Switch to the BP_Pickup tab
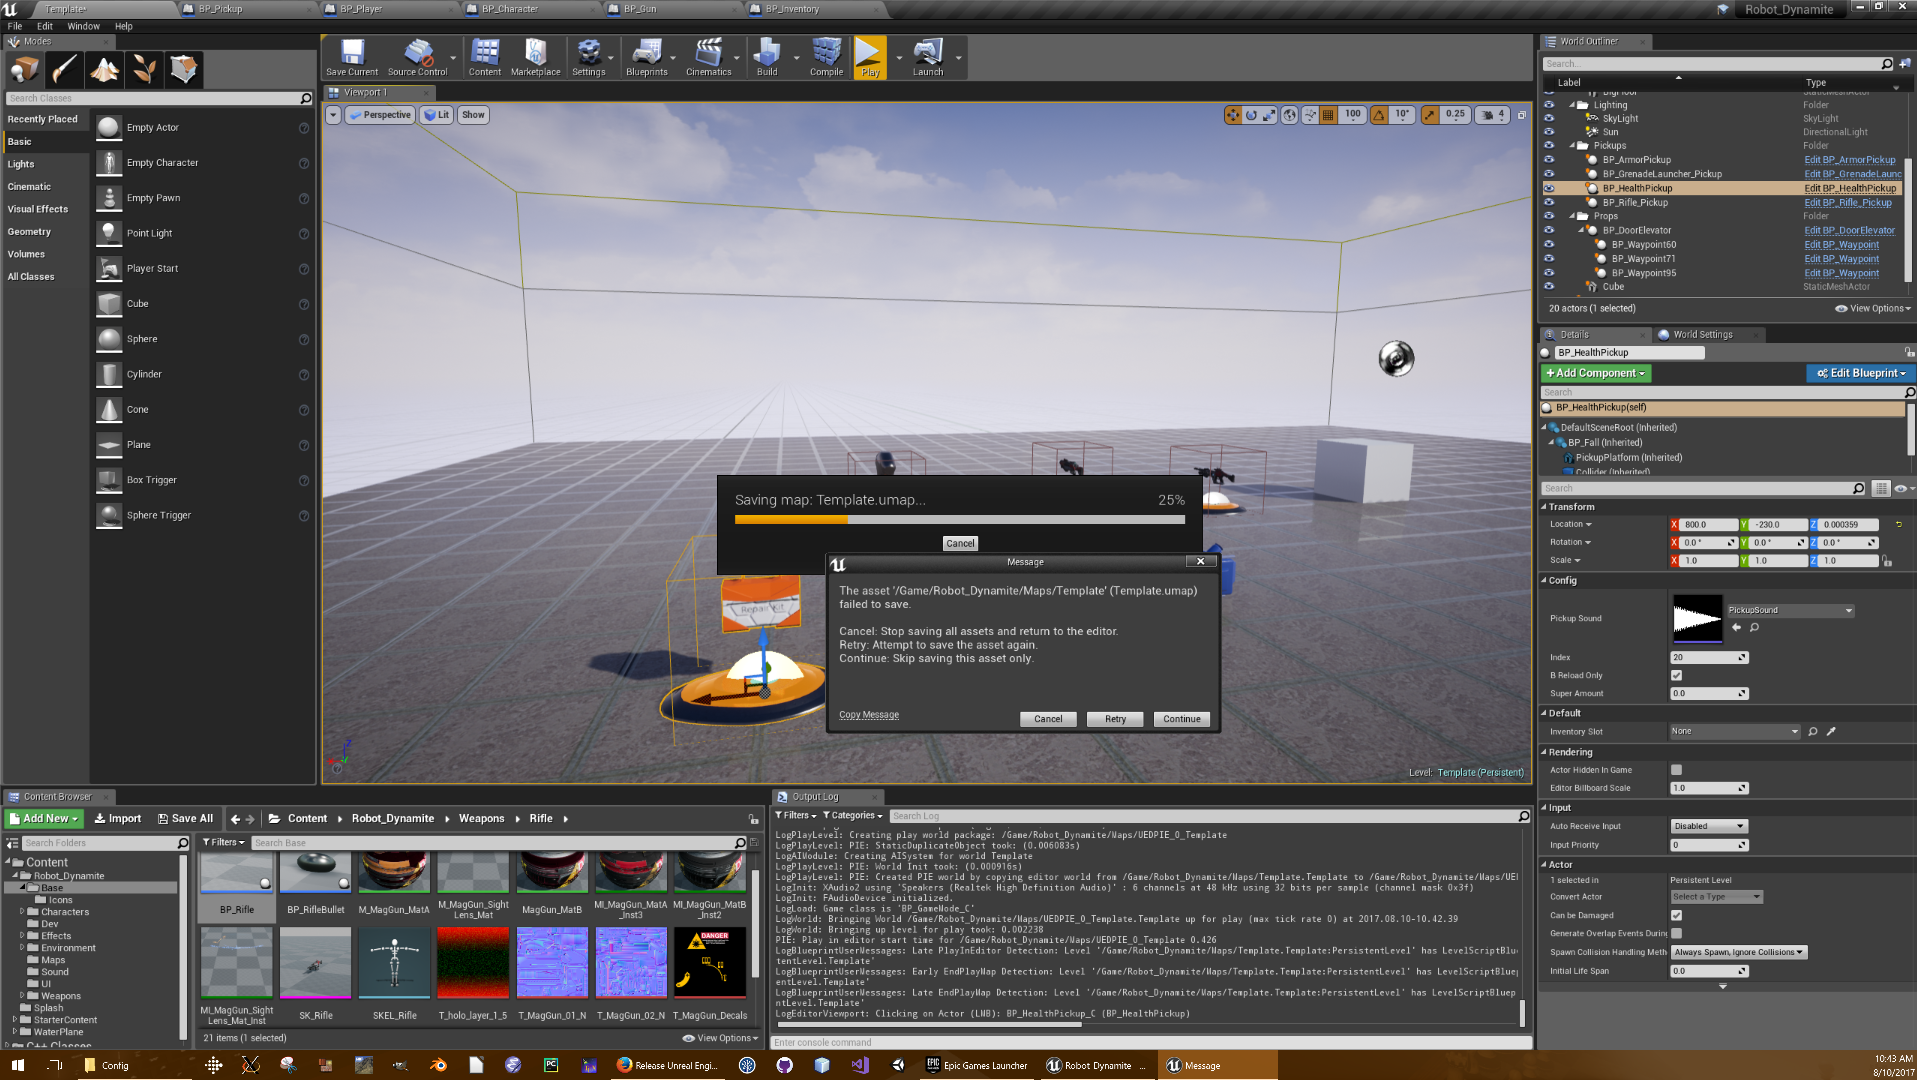 coord(220,9)
